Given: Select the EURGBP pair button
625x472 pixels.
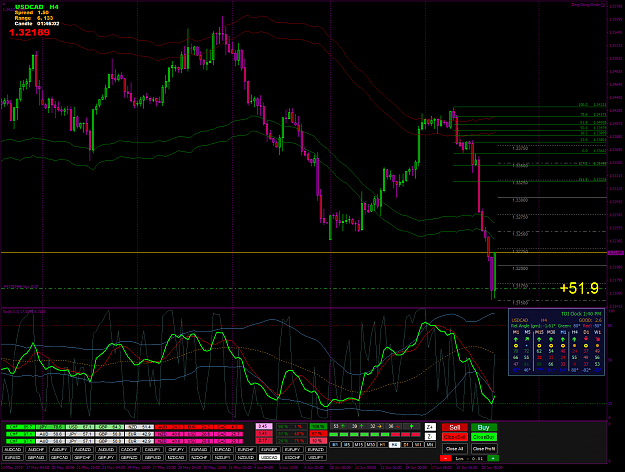Looking at the screenshot, I should (x=269, y=450).
